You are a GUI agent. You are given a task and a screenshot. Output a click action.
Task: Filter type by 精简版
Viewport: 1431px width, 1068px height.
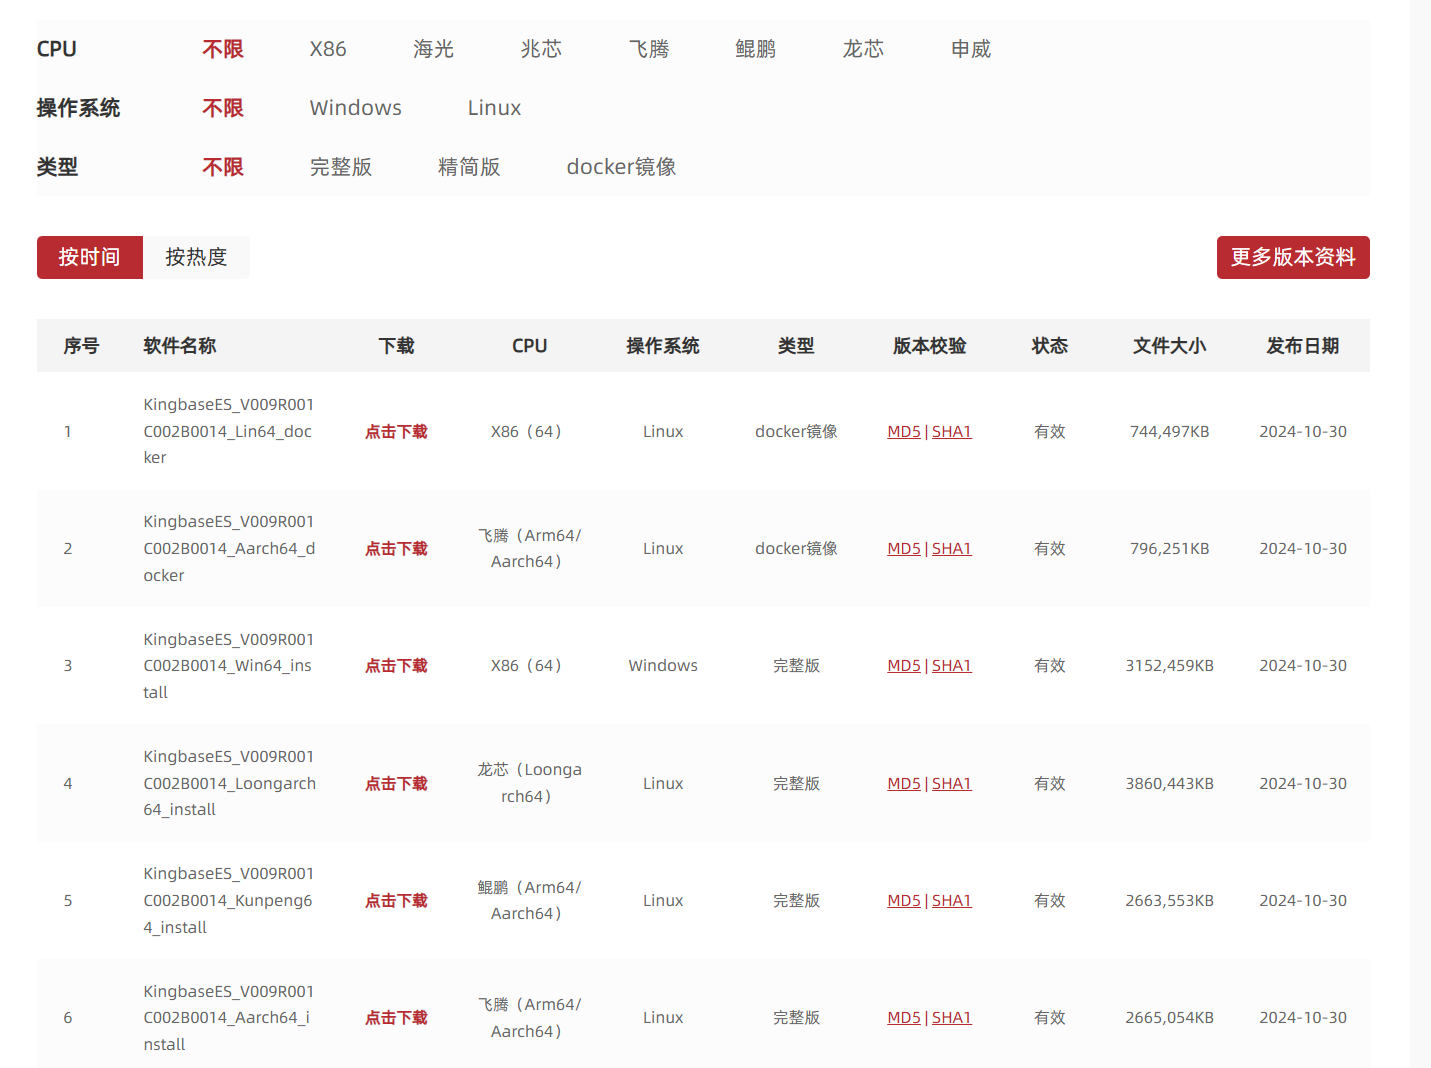(469, 167)
